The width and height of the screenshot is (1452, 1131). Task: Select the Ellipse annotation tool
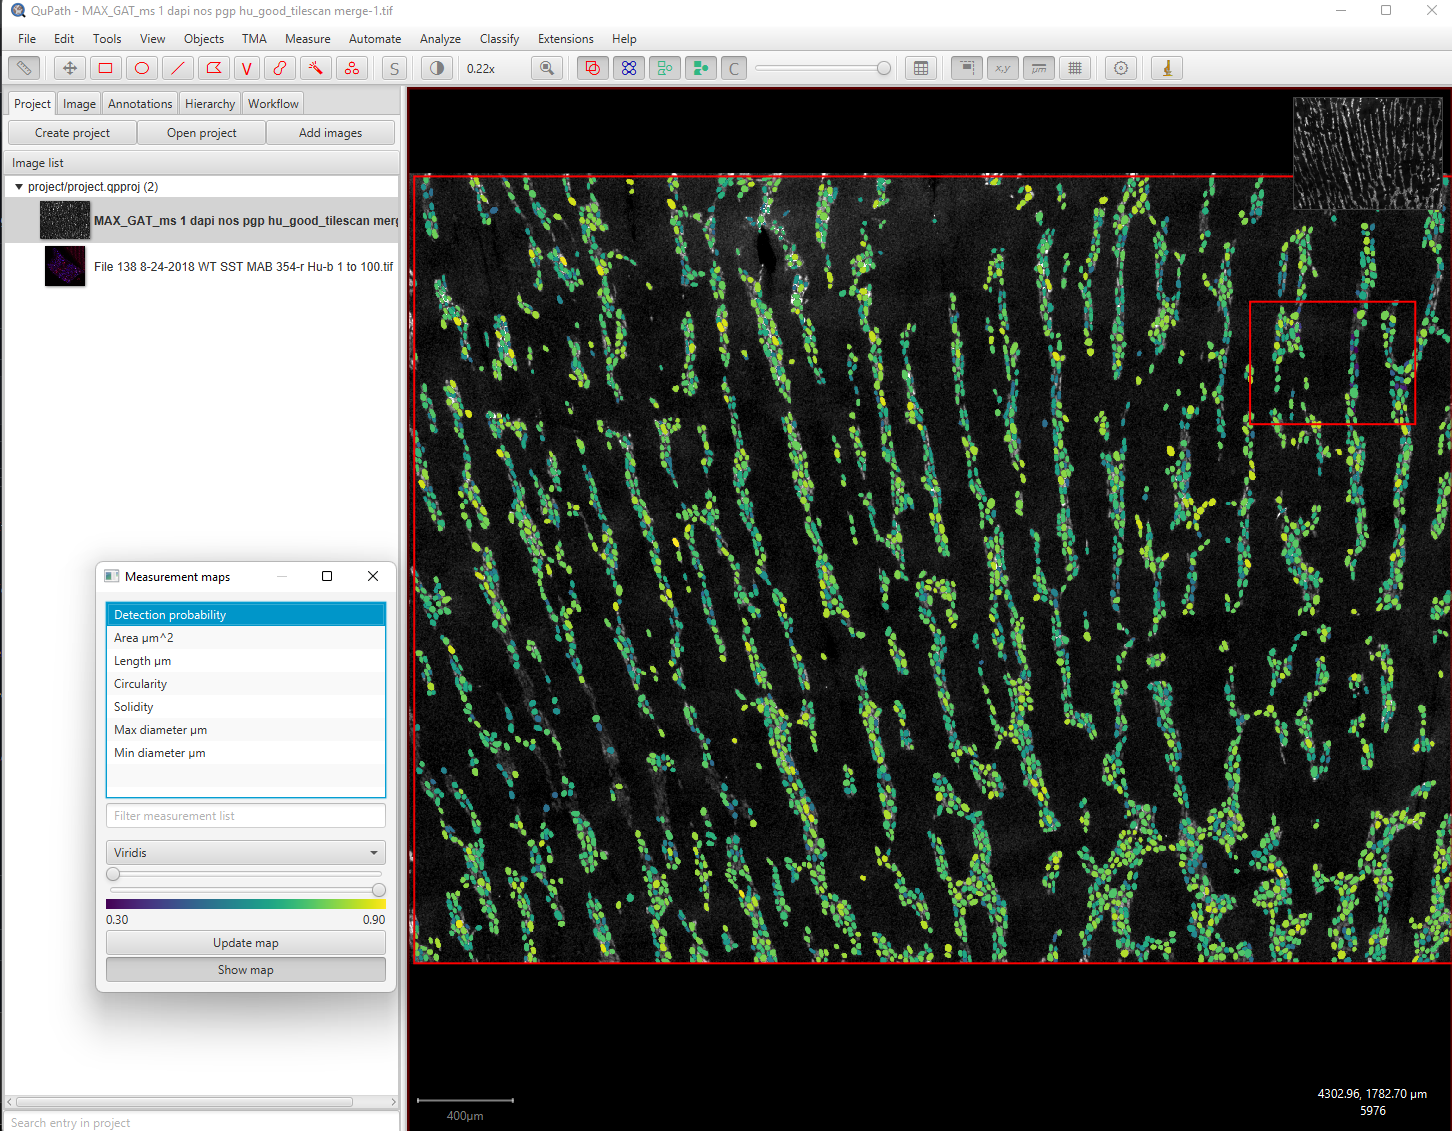point(142,68)
